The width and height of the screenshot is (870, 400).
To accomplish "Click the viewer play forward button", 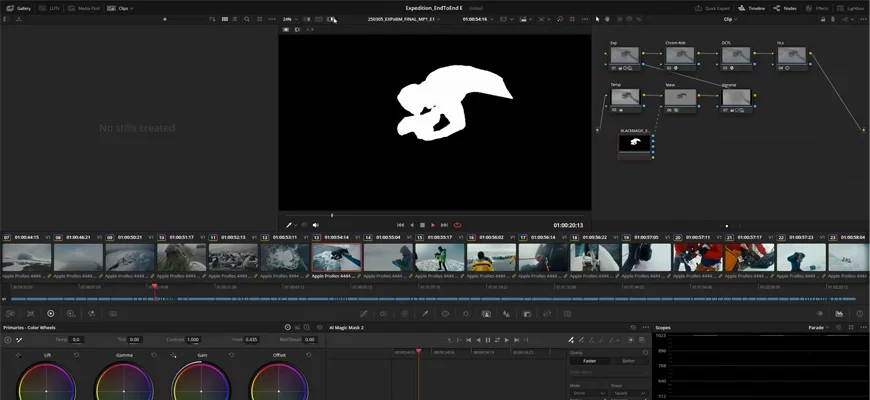I will pyautogui.click(x=433, y=225).
